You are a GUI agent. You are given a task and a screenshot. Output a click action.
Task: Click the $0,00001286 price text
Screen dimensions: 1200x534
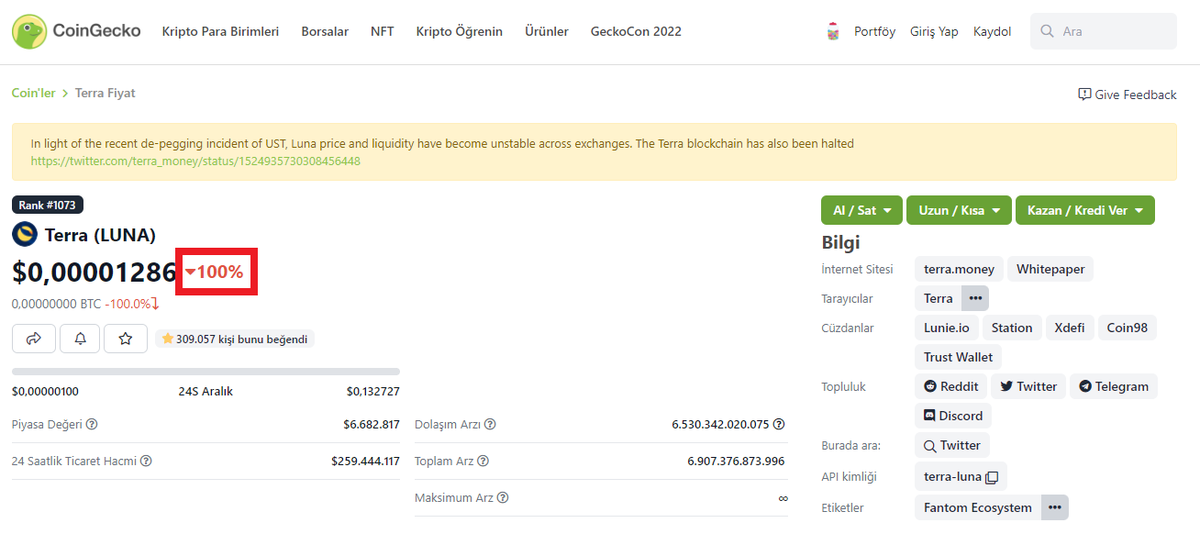94,272
